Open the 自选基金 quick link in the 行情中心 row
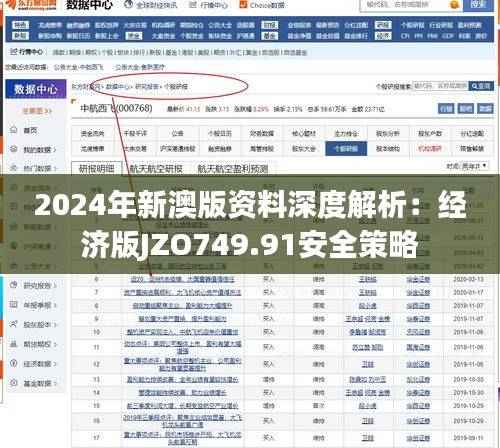 tap(295, 52)
